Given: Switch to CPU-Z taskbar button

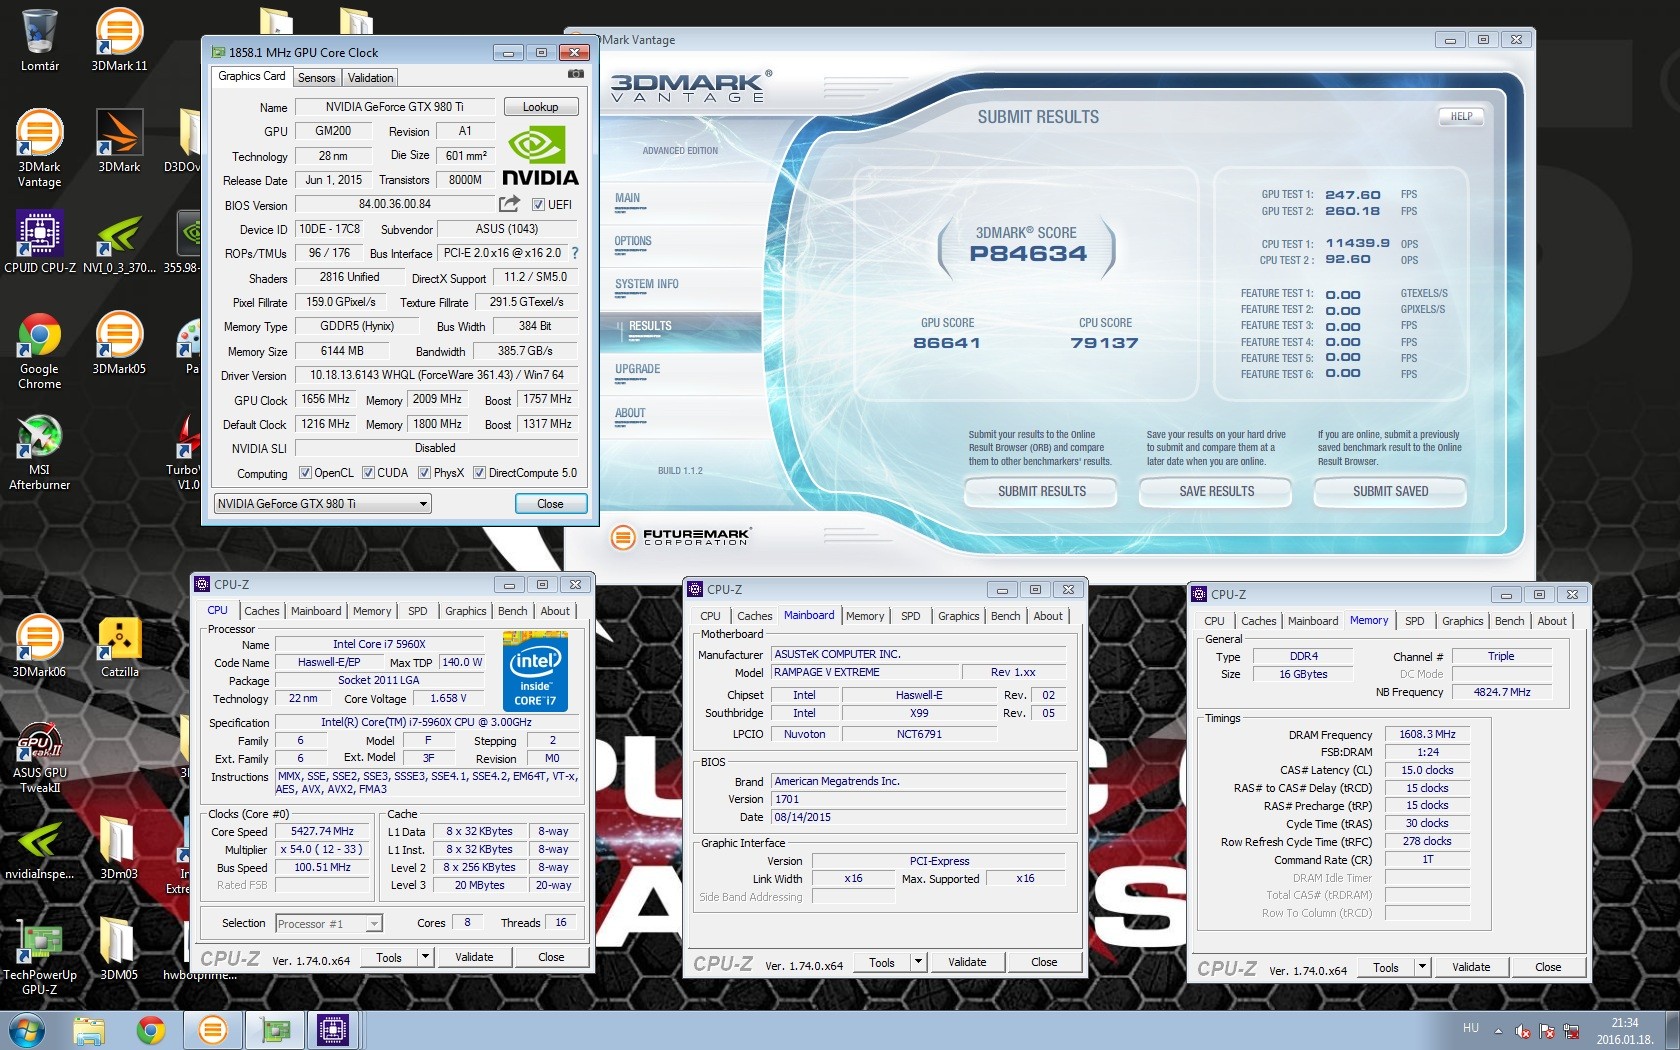Looking at the screenshot, I should 332,1030.
